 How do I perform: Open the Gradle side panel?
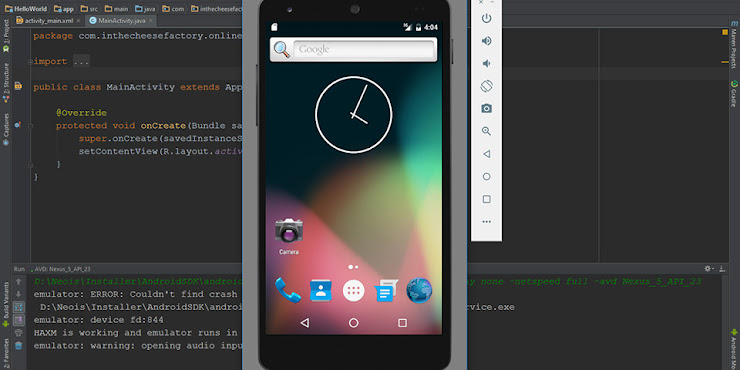click(734, 93)
